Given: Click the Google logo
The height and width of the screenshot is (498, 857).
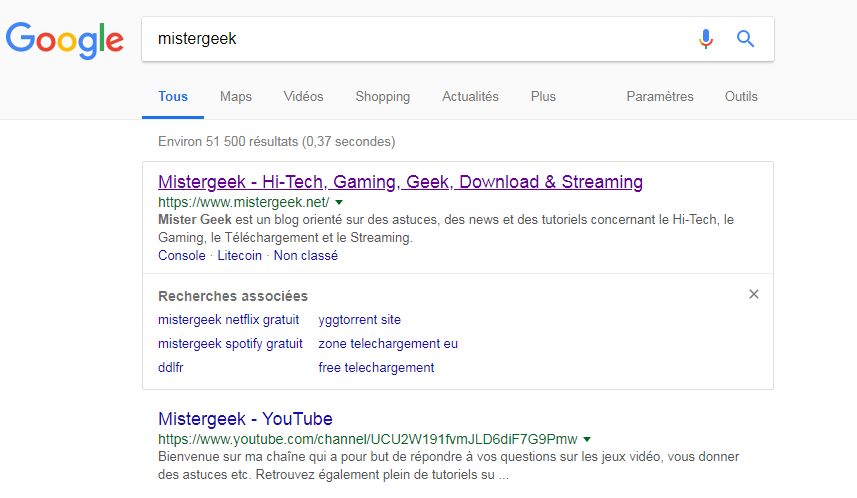Looking at the screenshot, I should [64, 40].
